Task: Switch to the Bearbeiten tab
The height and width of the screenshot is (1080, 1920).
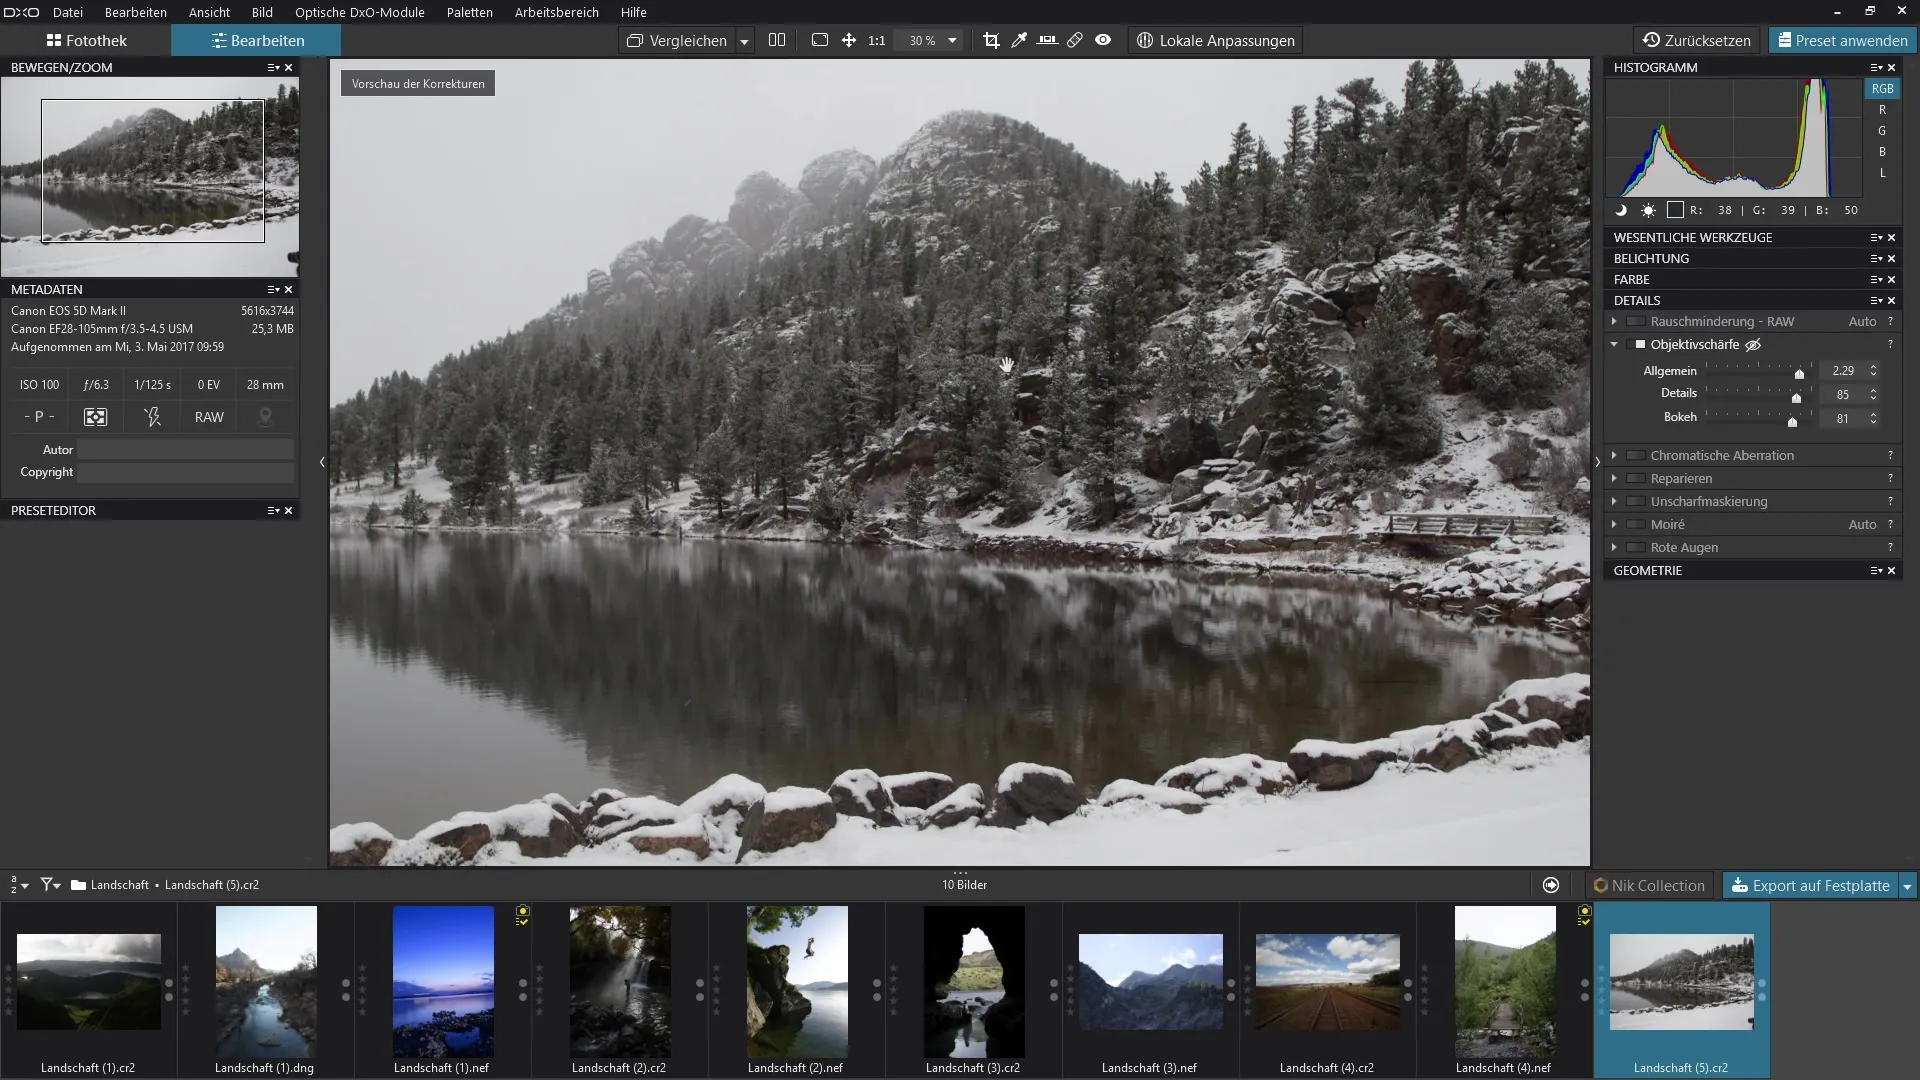Action: [256, 41]
